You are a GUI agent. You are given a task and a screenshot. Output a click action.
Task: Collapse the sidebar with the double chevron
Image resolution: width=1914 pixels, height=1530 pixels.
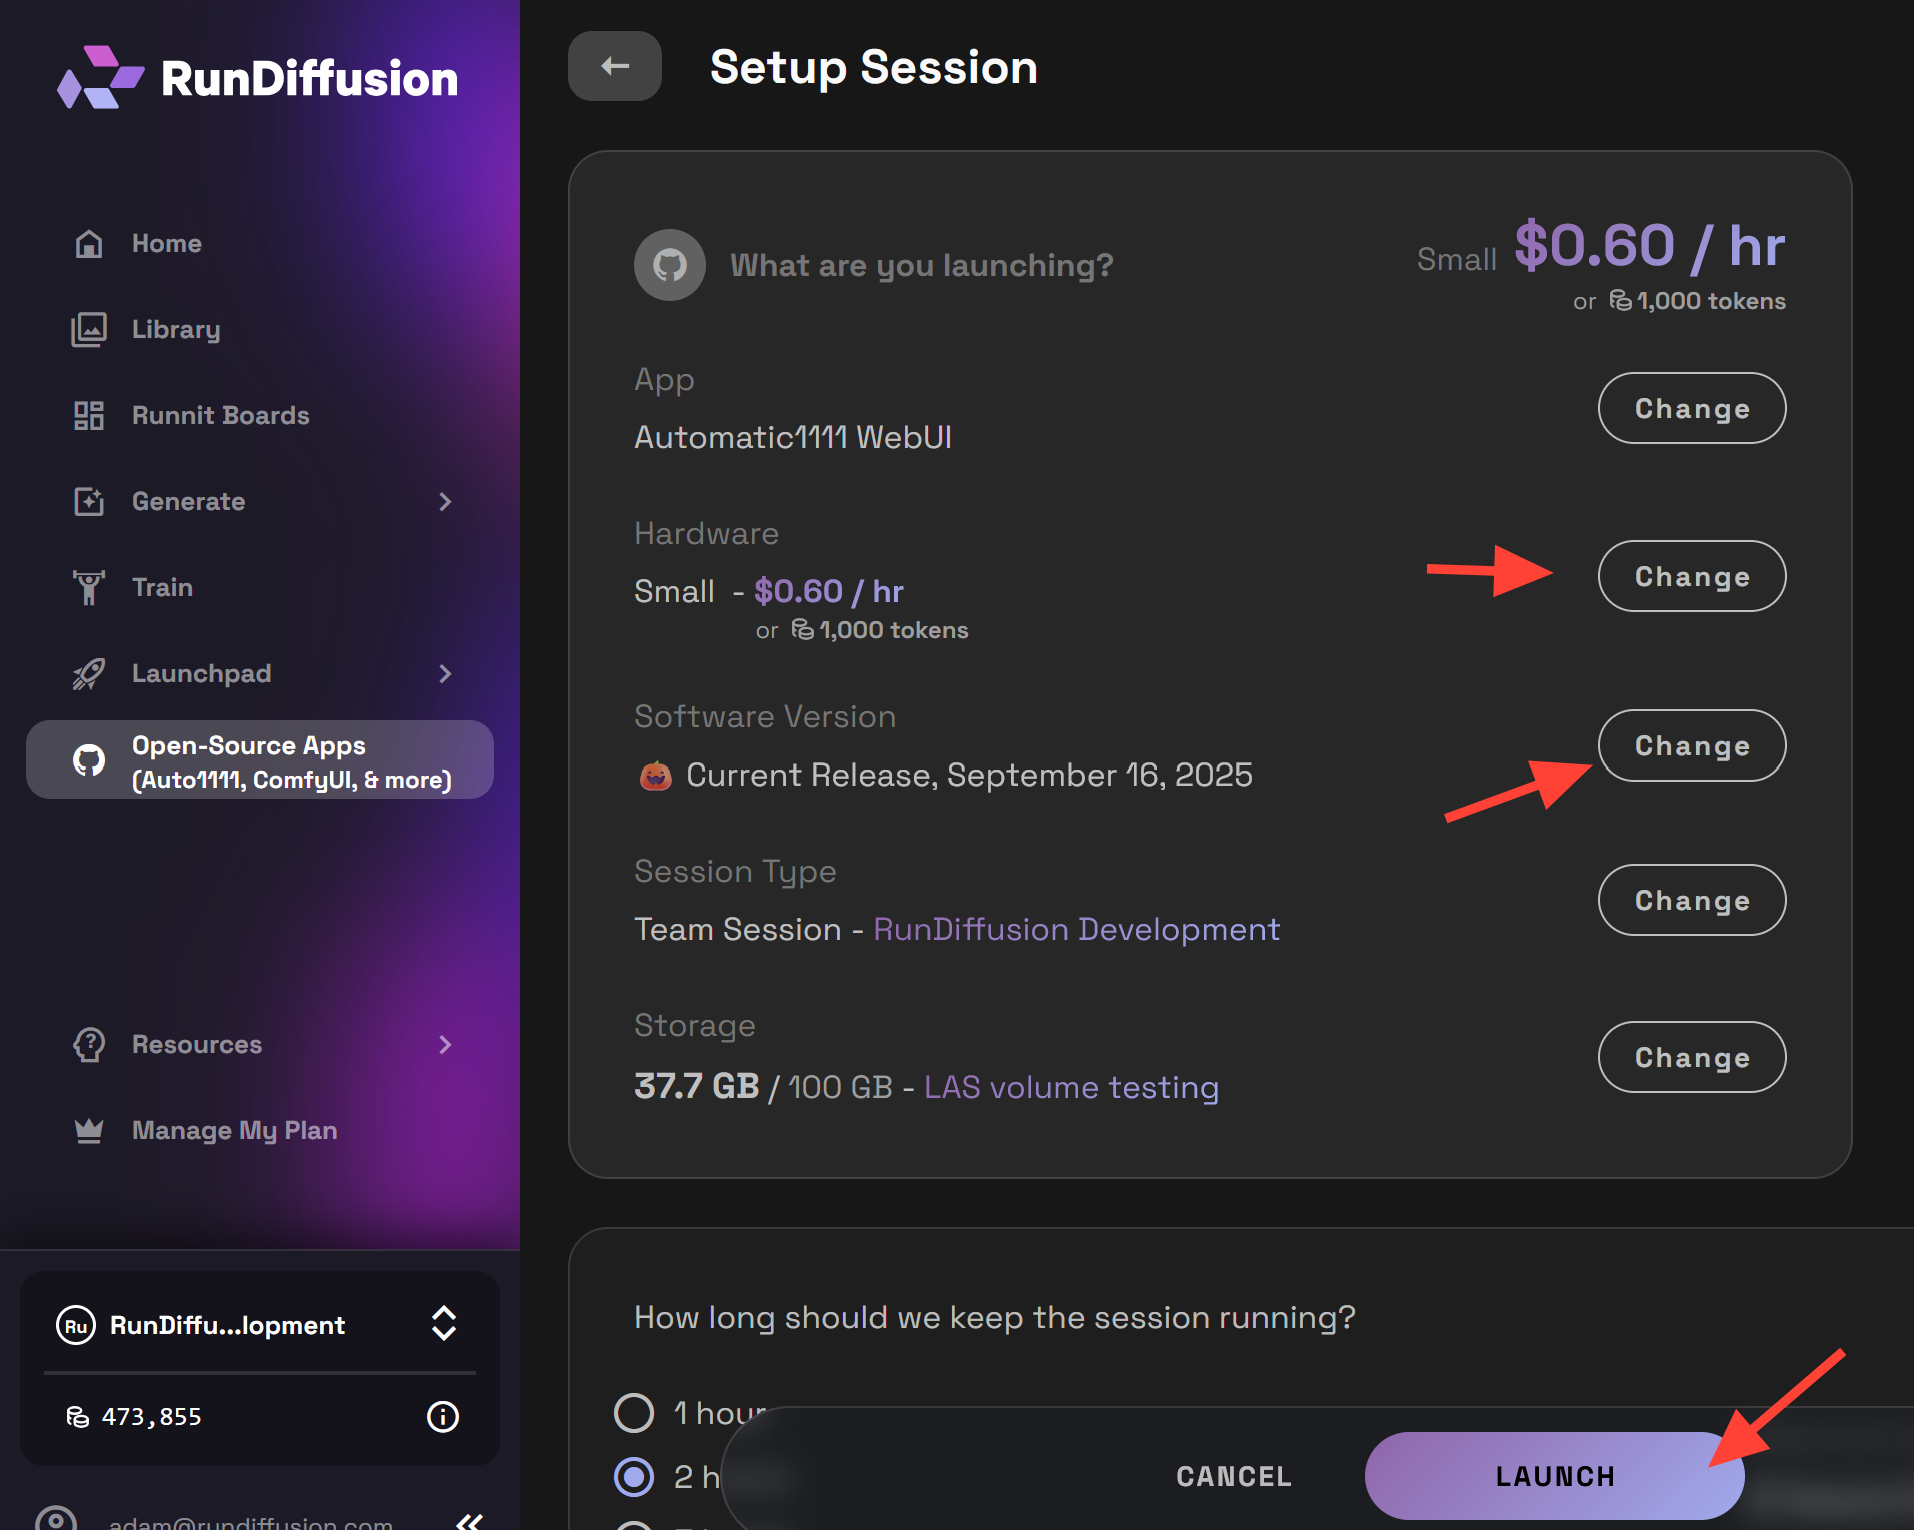tap(470, 1521)
